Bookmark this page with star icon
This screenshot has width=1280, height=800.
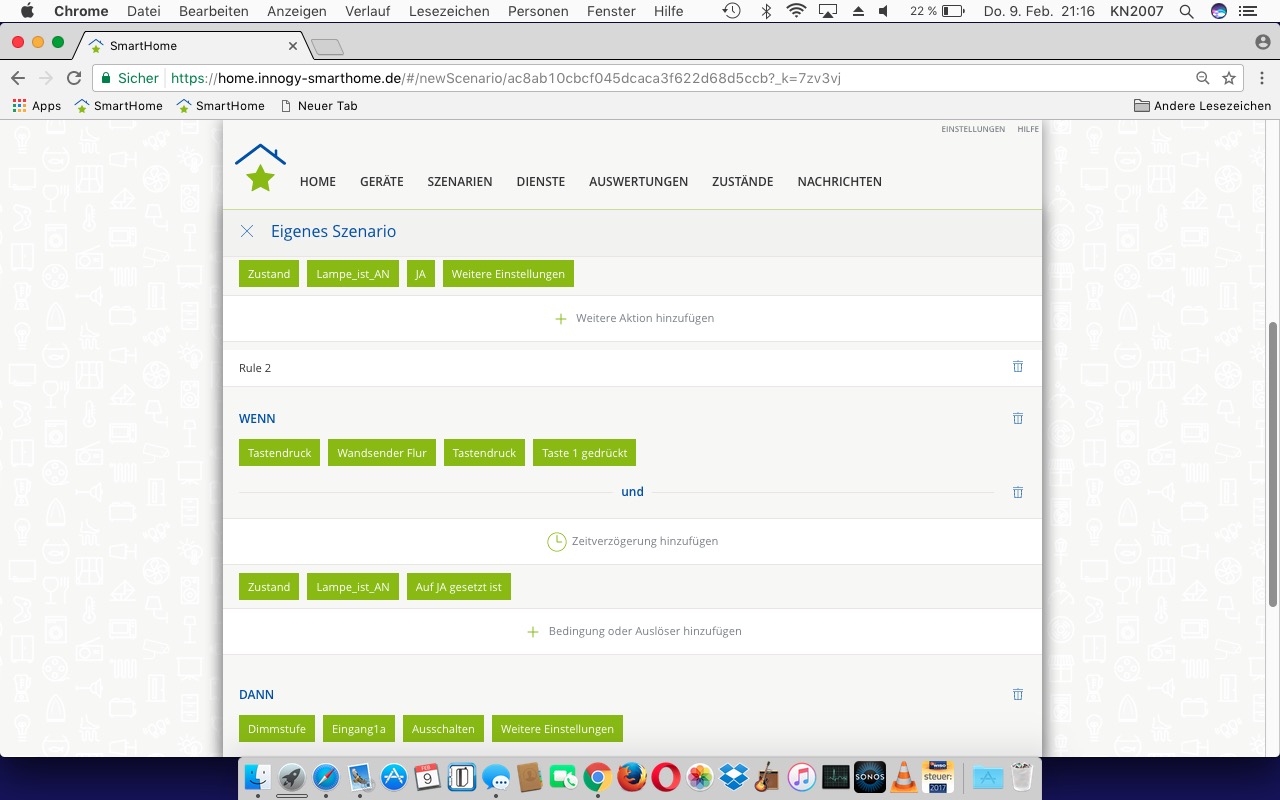[x=1229, y=78]
